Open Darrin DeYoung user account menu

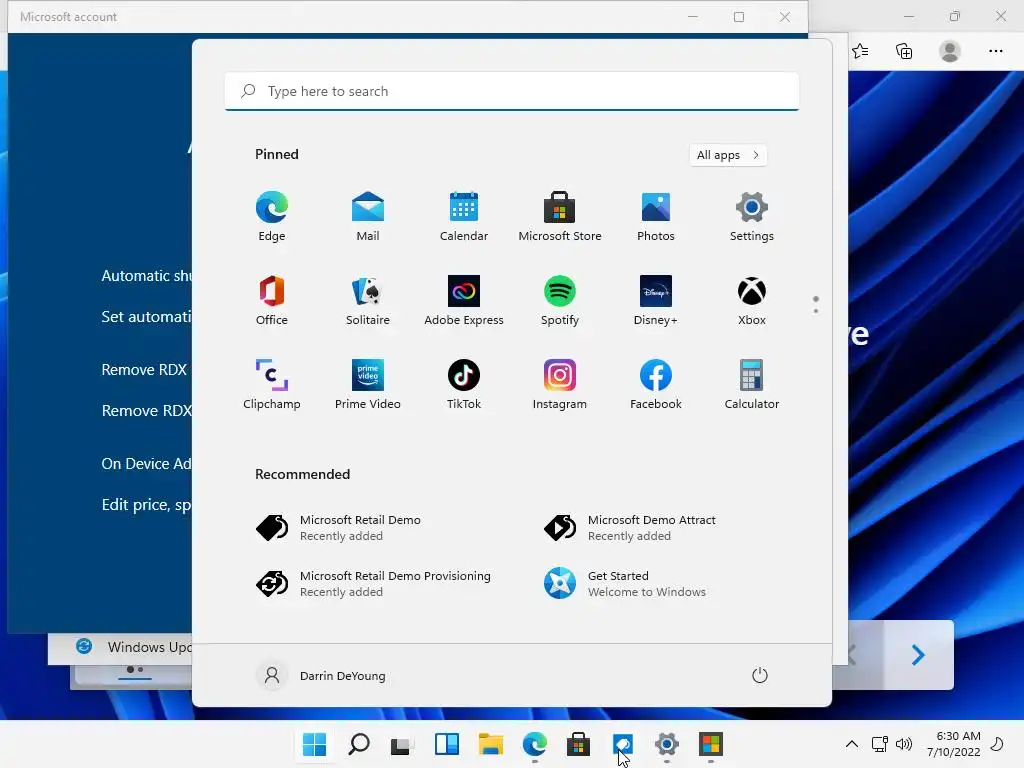coord(321,675)
